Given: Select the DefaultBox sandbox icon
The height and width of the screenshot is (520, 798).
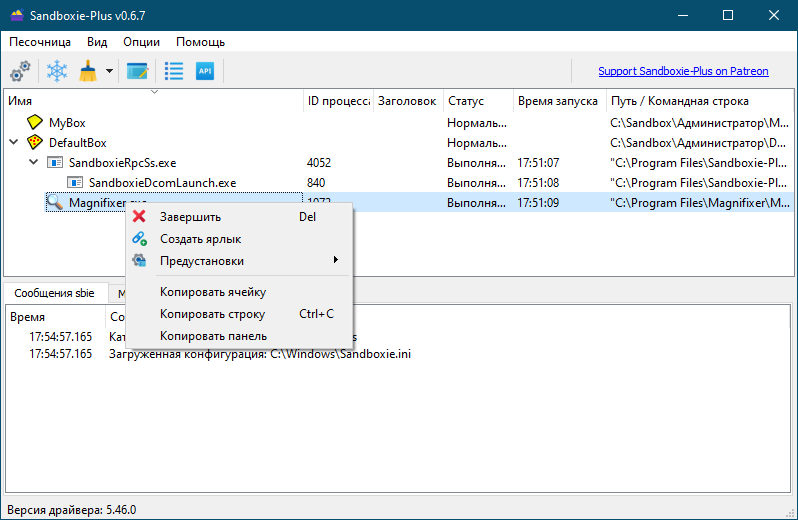Looking at the screenshot, I should [x=35, y=142].
